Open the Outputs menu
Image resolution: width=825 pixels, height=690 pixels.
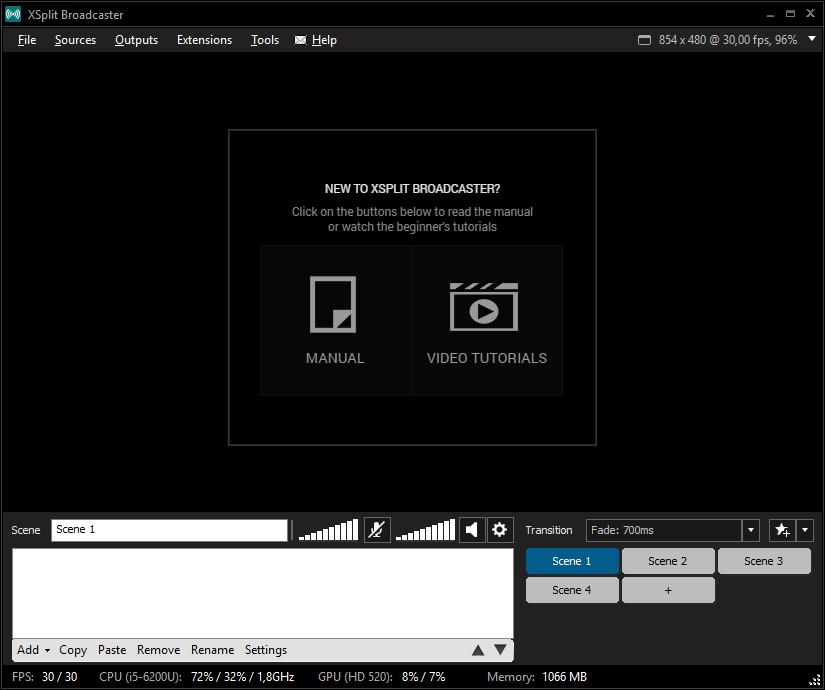pyautogui.click(x=136, y=40)
